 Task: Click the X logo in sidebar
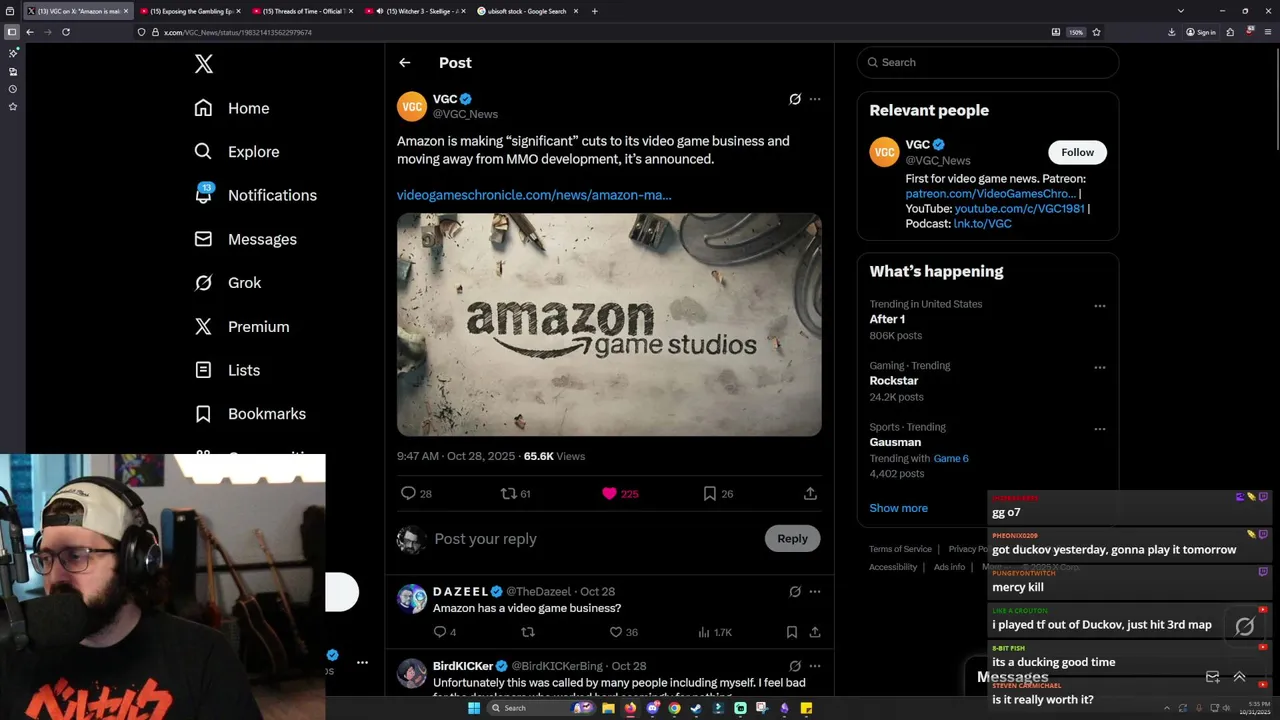[203, 64]
